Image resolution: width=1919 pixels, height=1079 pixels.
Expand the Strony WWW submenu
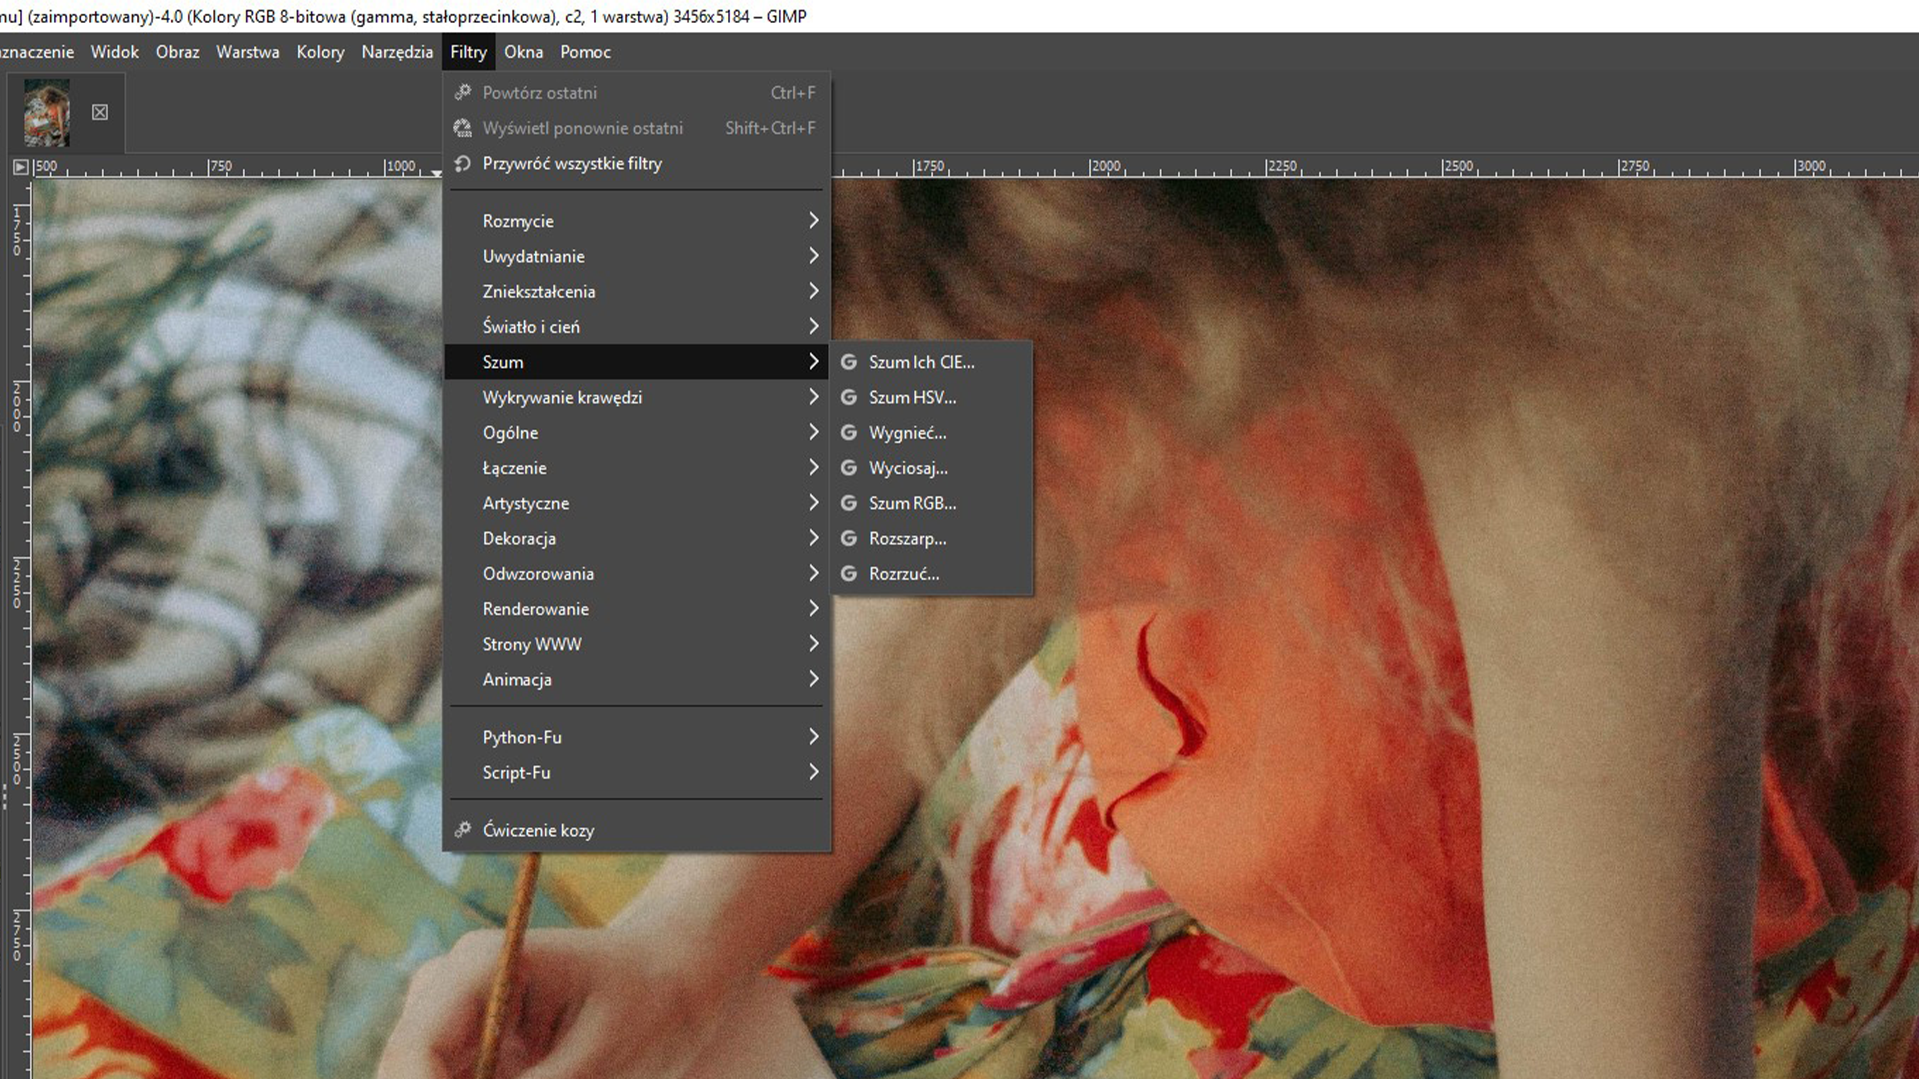637,644
